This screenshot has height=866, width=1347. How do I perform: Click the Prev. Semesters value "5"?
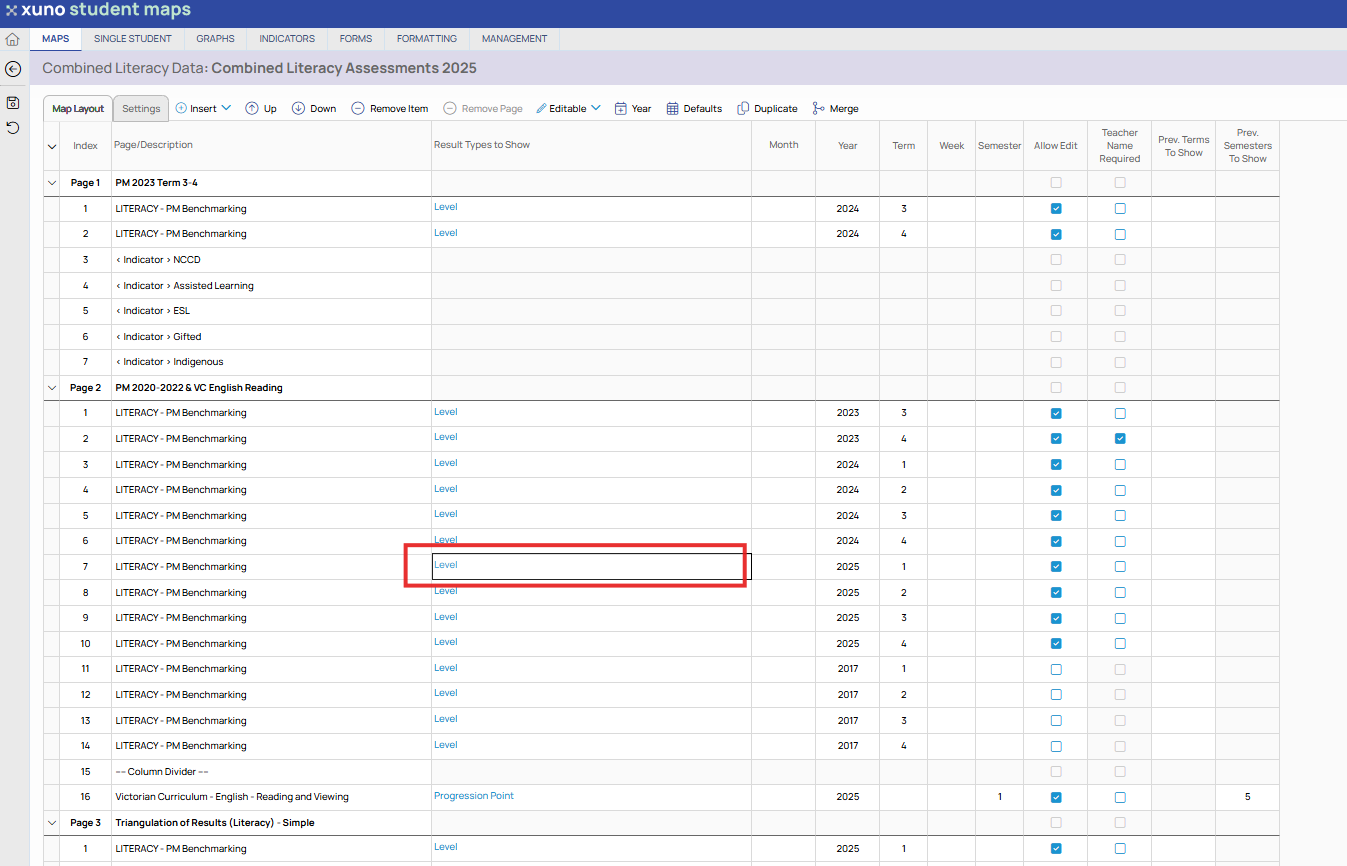[x=1247, y=797]
